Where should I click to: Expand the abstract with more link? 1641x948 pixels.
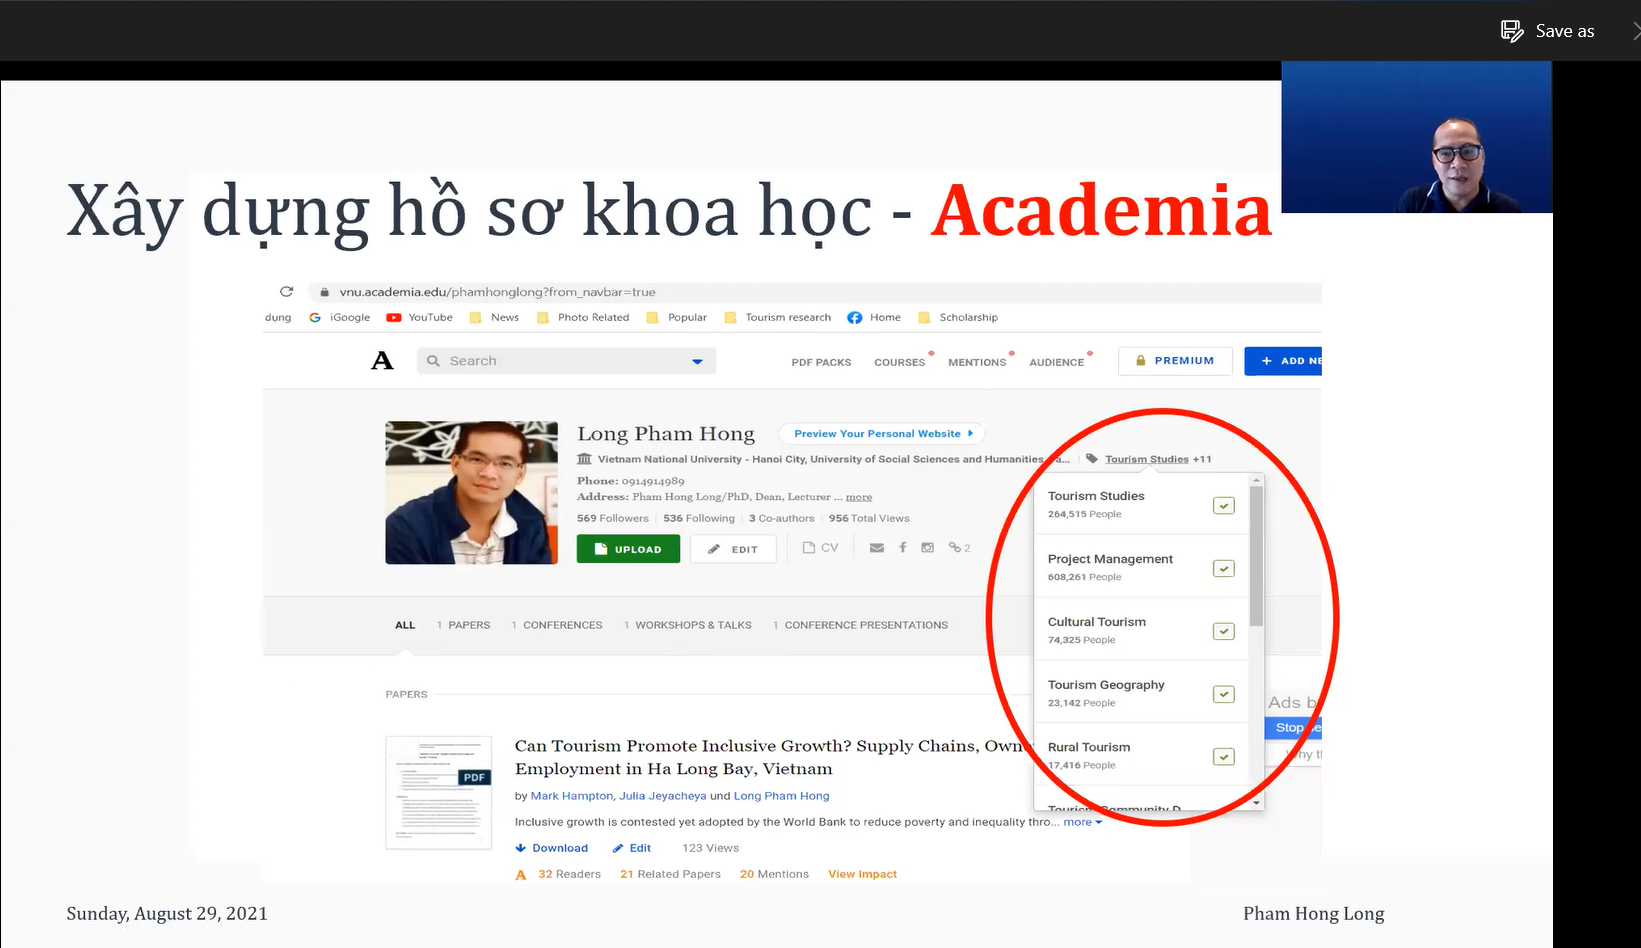(x=1082, y=822)
